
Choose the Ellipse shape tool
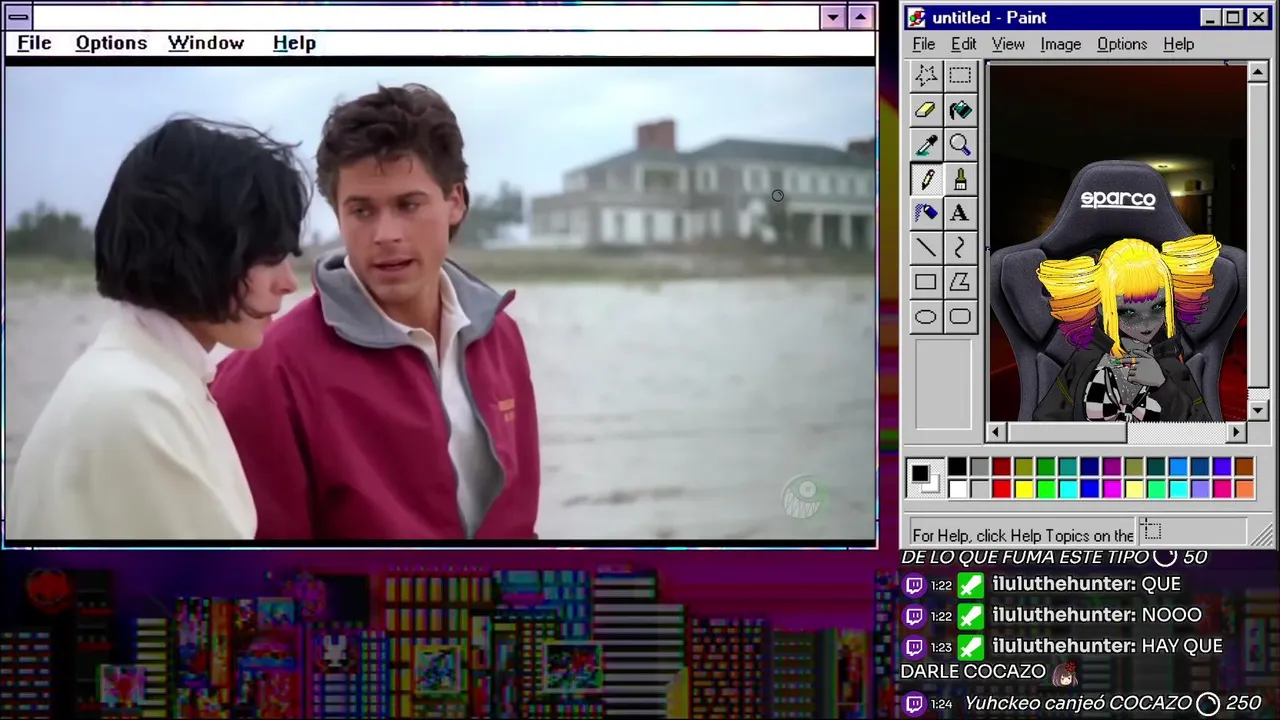926,317
